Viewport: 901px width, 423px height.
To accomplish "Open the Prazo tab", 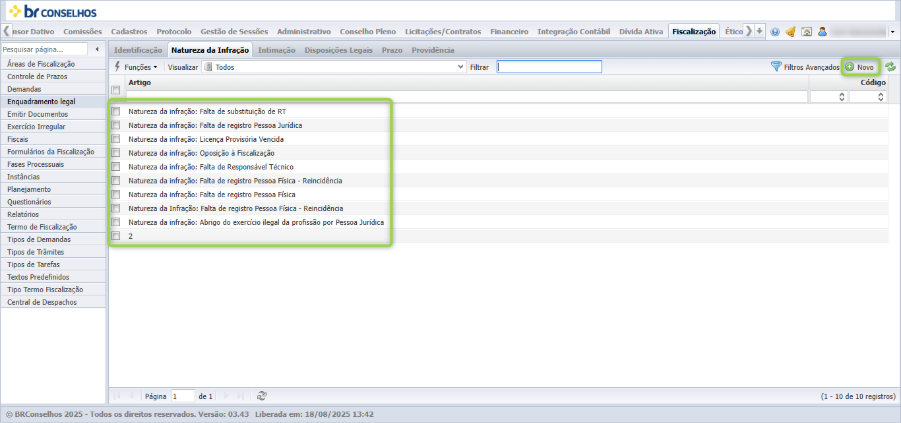I will tap(392, 50).
